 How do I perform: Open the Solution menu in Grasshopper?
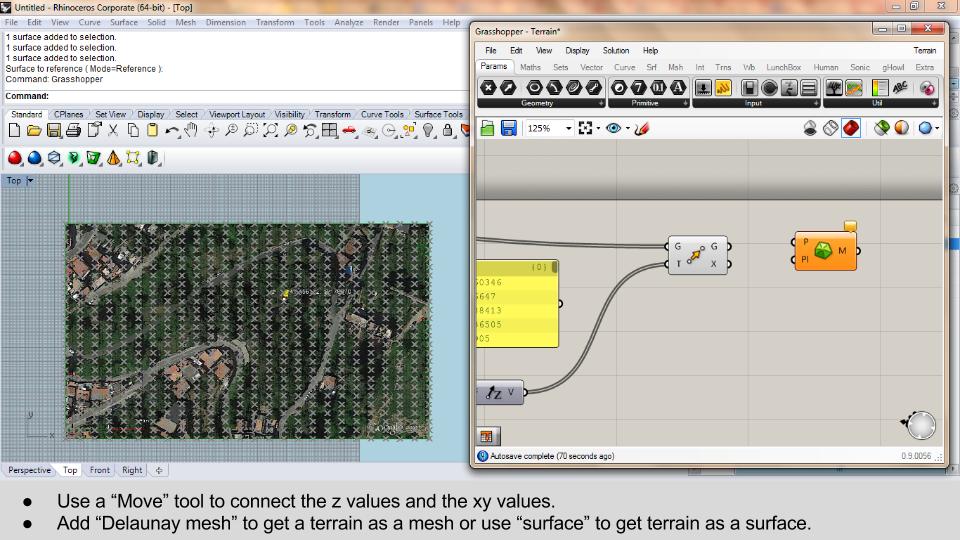[615, 51]
